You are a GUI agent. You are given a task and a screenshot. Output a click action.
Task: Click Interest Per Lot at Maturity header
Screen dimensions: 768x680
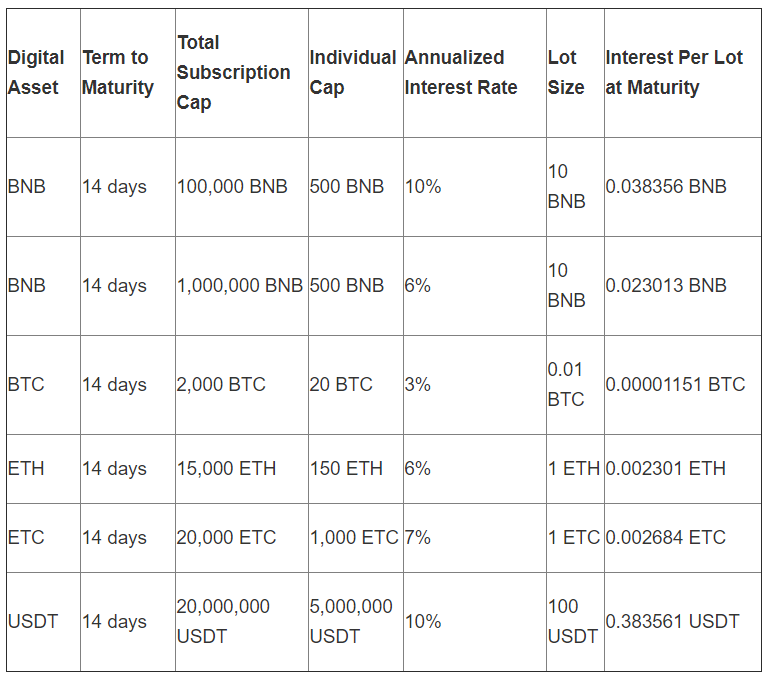coord(674,73)
